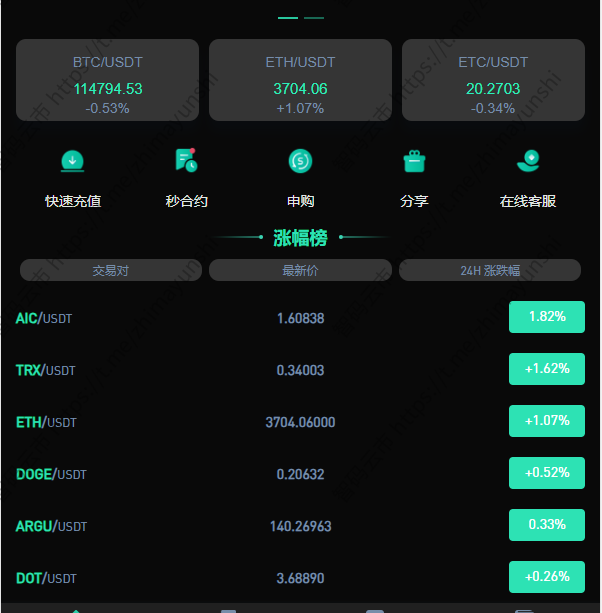Open the ETH/USDT row in gainers list
The width and height of the screenshot is (602, 613).
click(300, 422)
